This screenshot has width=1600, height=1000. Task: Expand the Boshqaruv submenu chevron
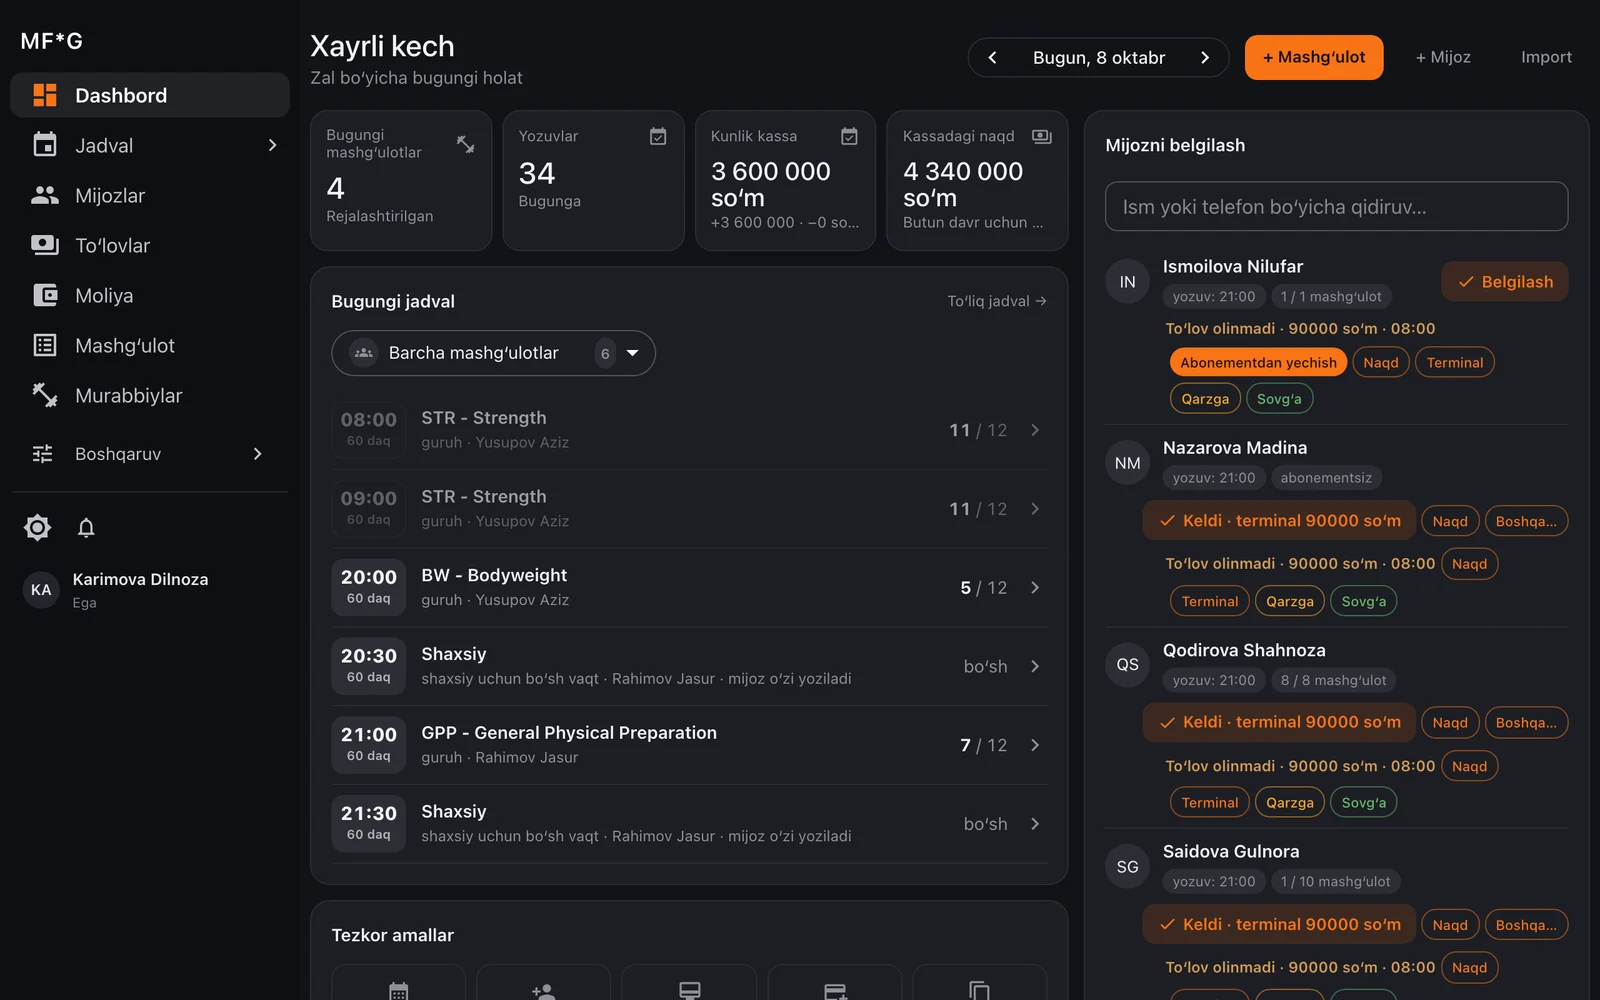coord(257,454)
